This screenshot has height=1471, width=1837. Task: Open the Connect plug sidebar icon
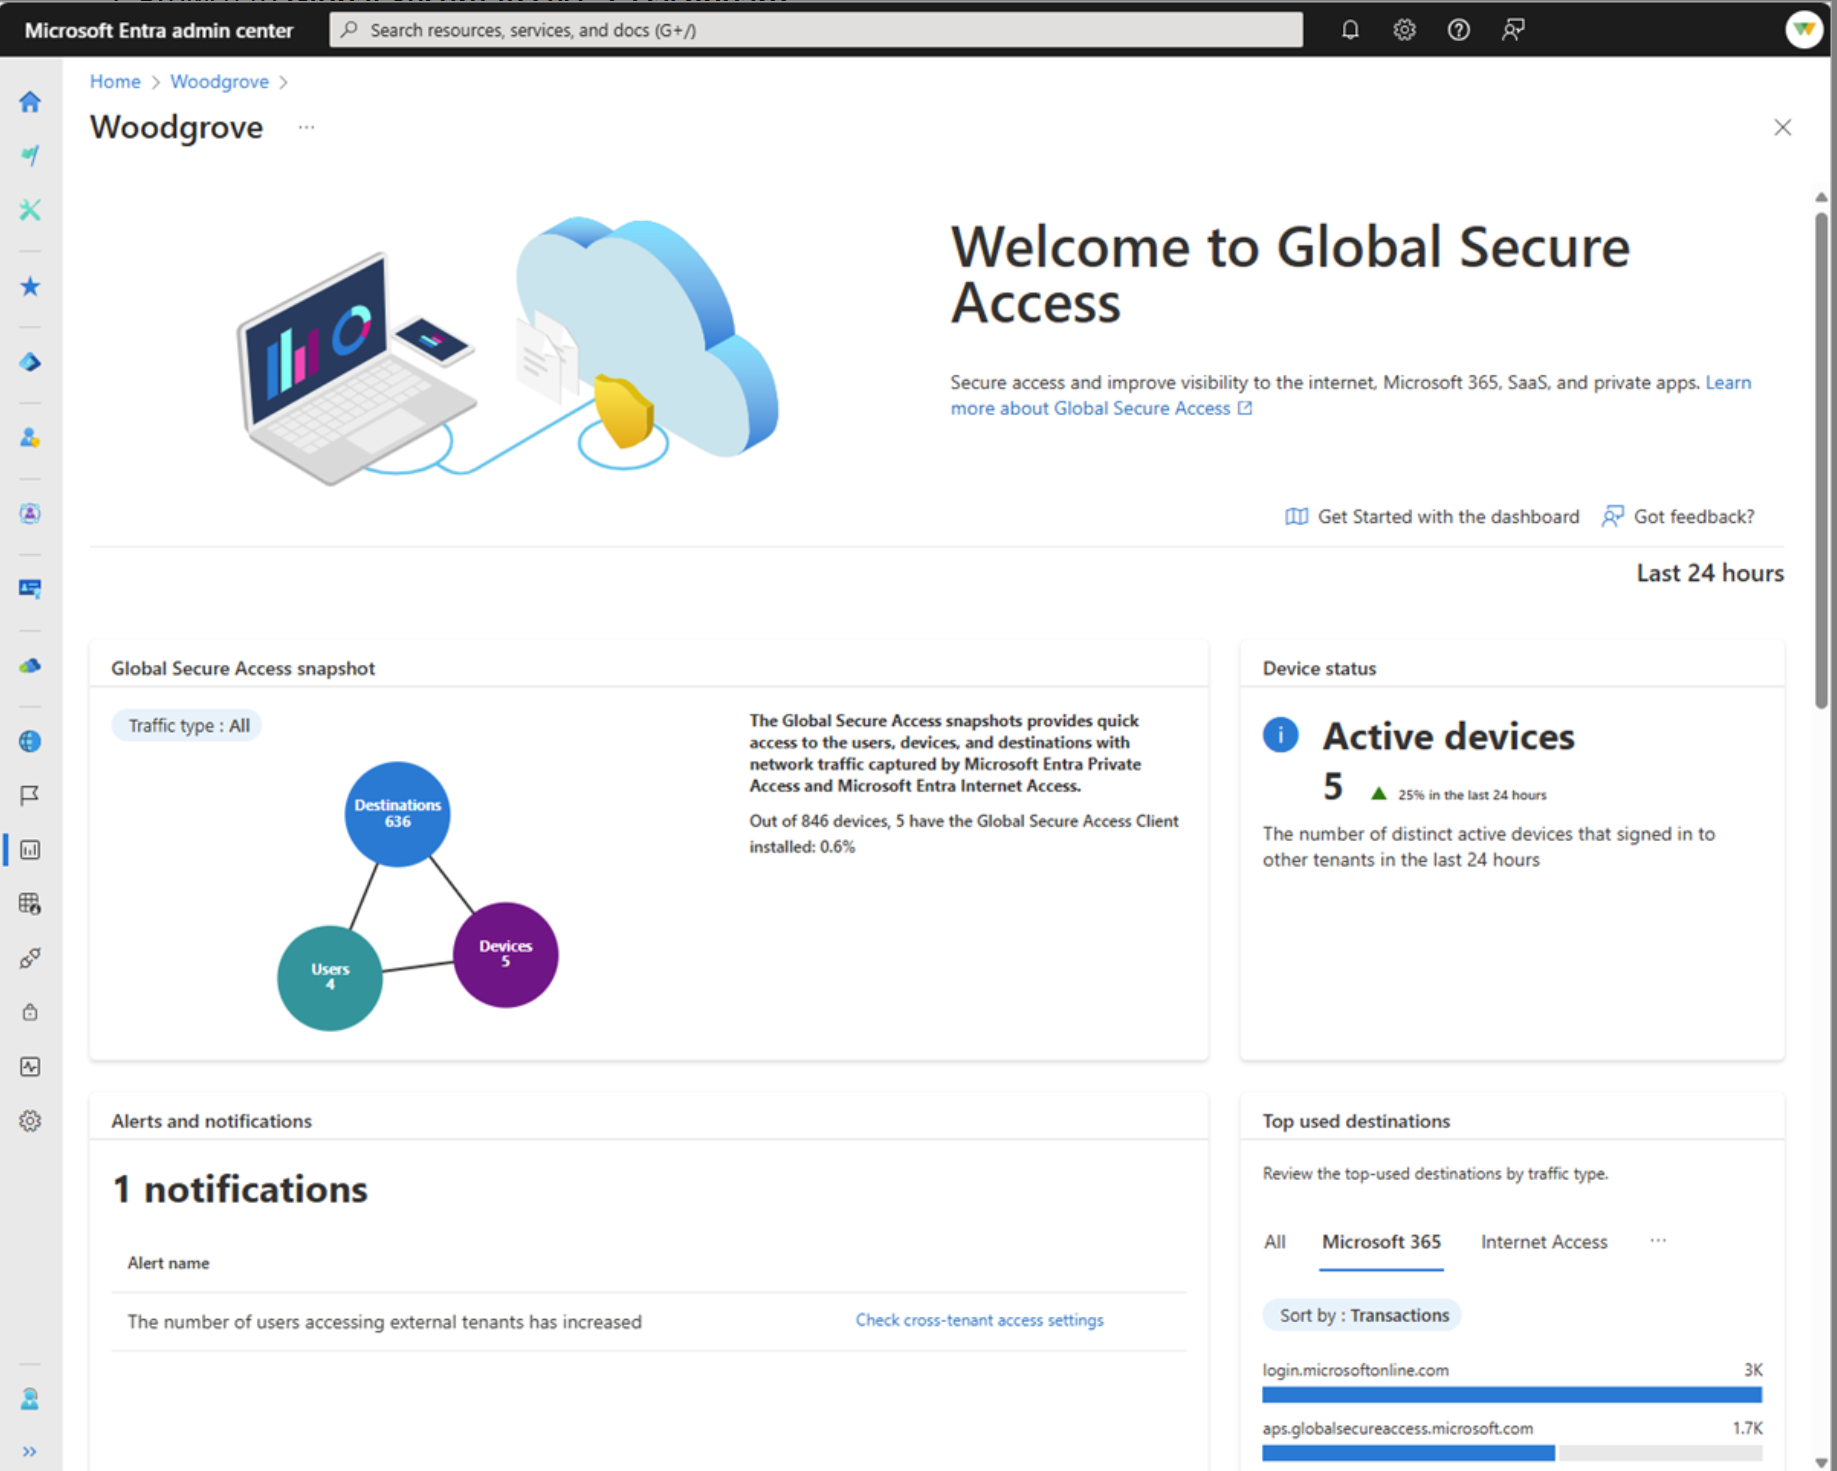click(30, 958)
